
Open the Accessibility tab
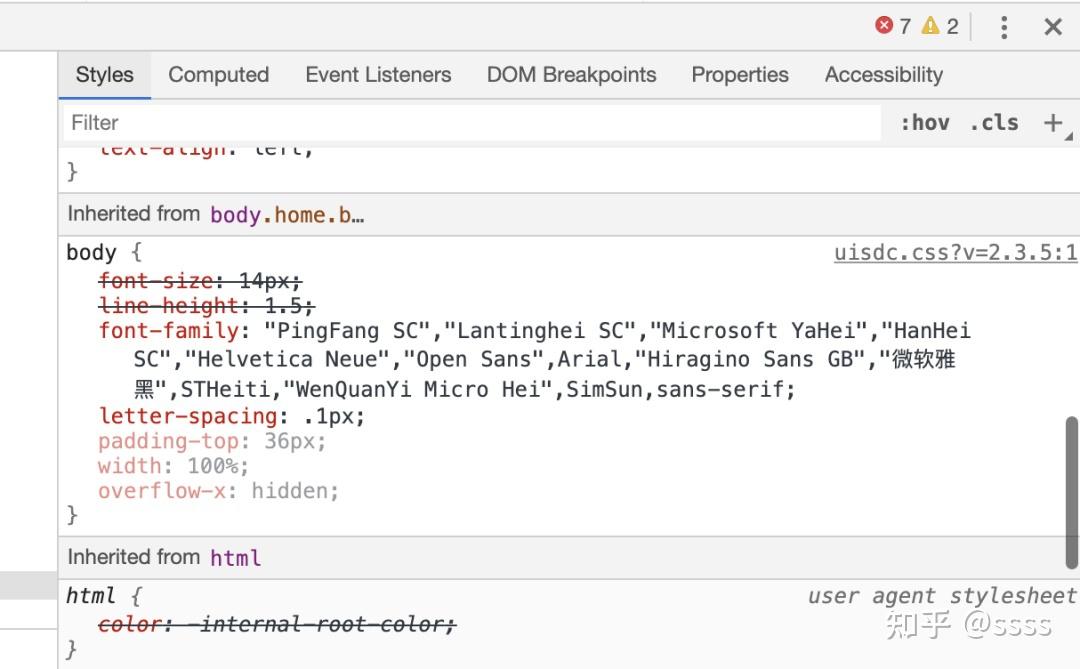[883, 75]
